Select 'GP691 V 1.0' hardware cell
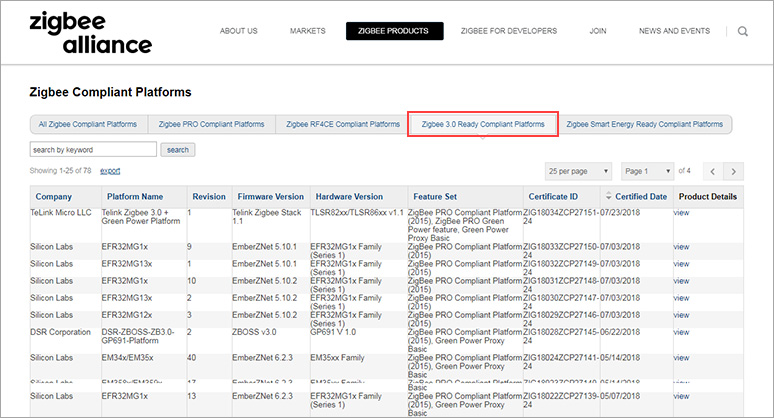 pyautogui.click(x=335, y=332)
